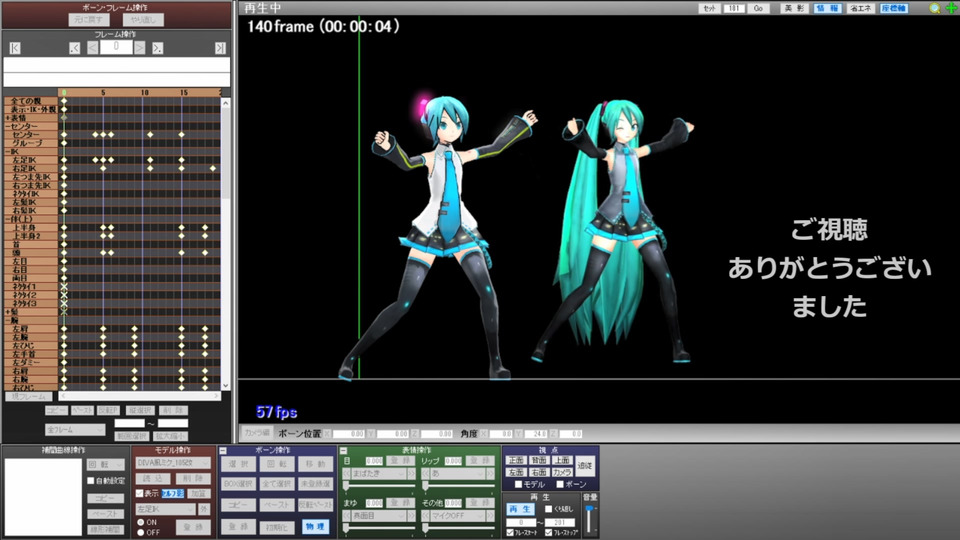Select IK OFF radio button

[x=141, y=532]
